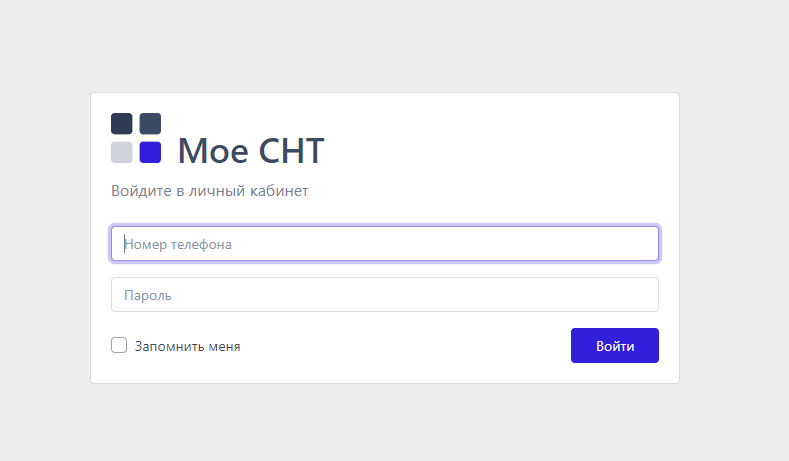This screenshot has height=461, width=789.
Task: Click the right end of the password field
Action: (x=640, y=295)
